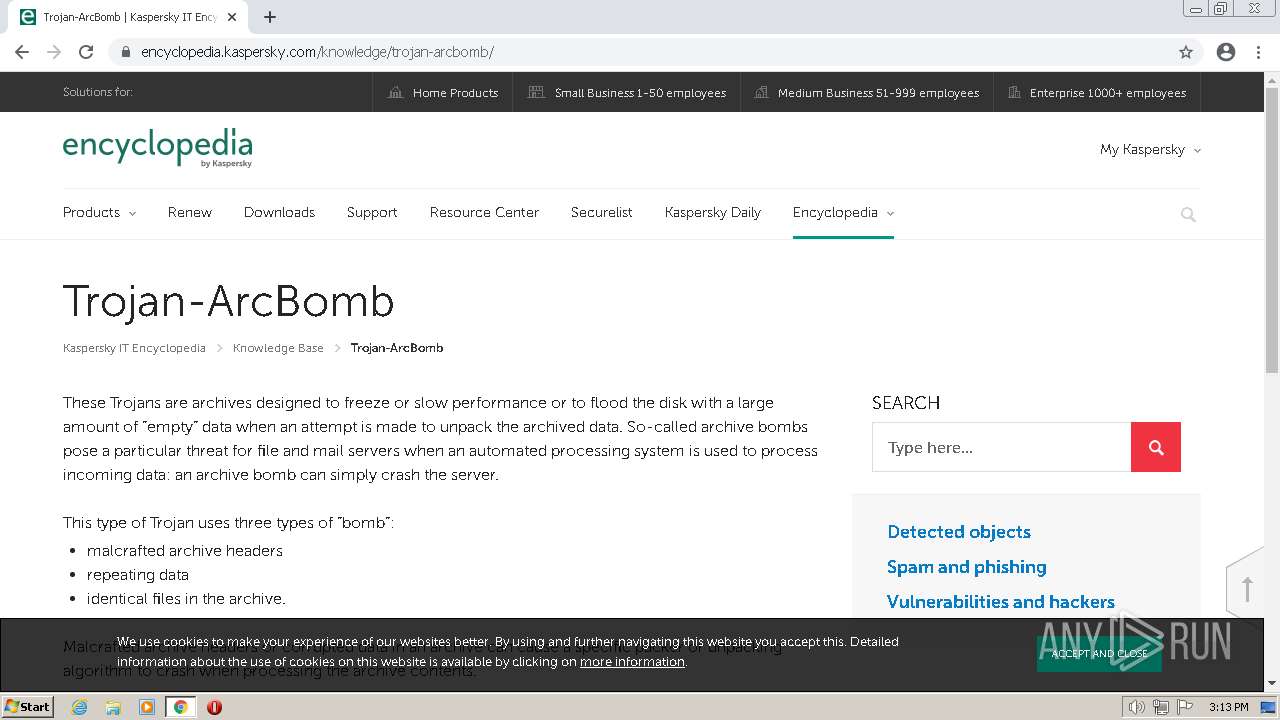Close the Trojan-ArcBomb browser tab

coord(232,17)
